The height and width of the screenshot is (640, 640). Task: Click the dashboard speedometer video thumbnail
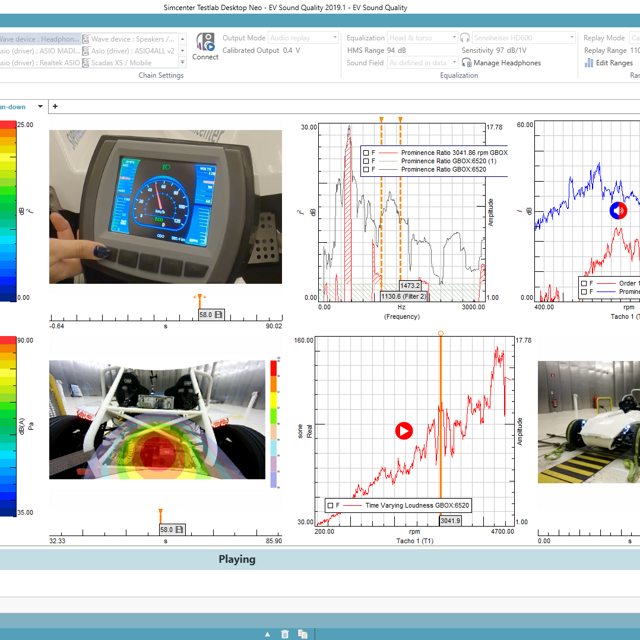tap(165, 207)
